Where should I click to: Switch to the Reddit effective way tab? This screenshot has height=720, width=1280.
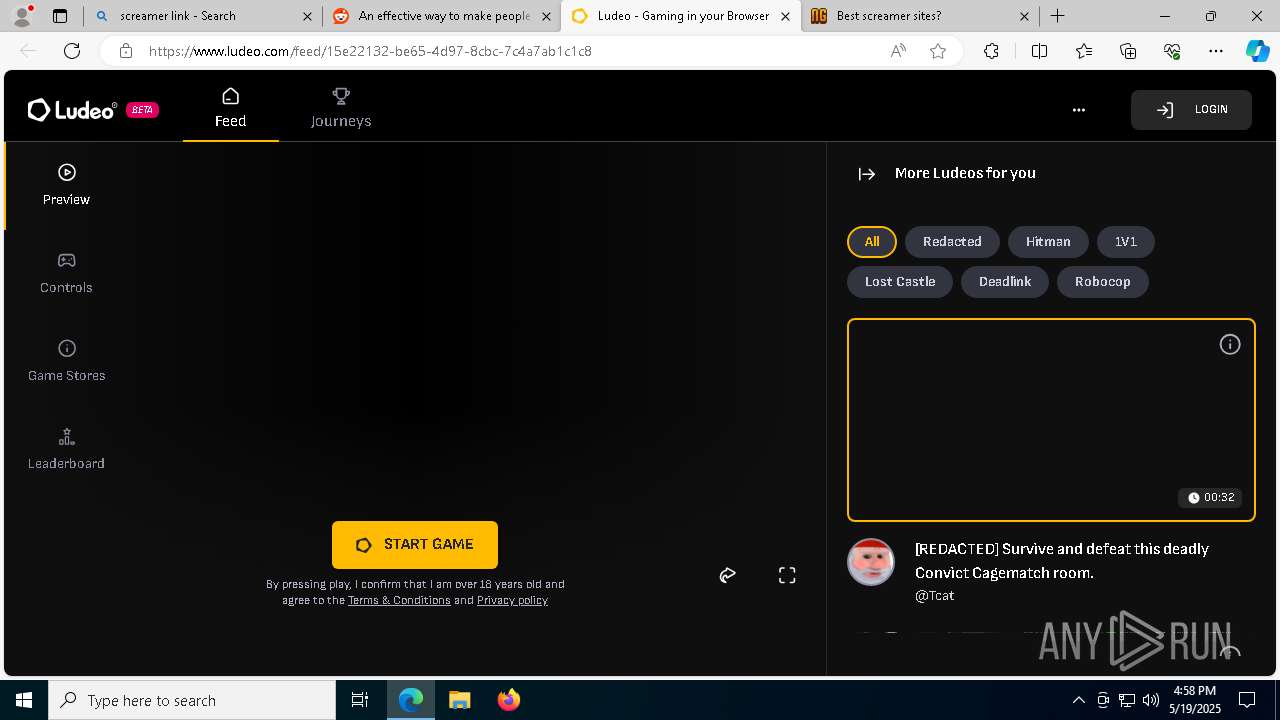pyautogui.click(x=442, y=16)
